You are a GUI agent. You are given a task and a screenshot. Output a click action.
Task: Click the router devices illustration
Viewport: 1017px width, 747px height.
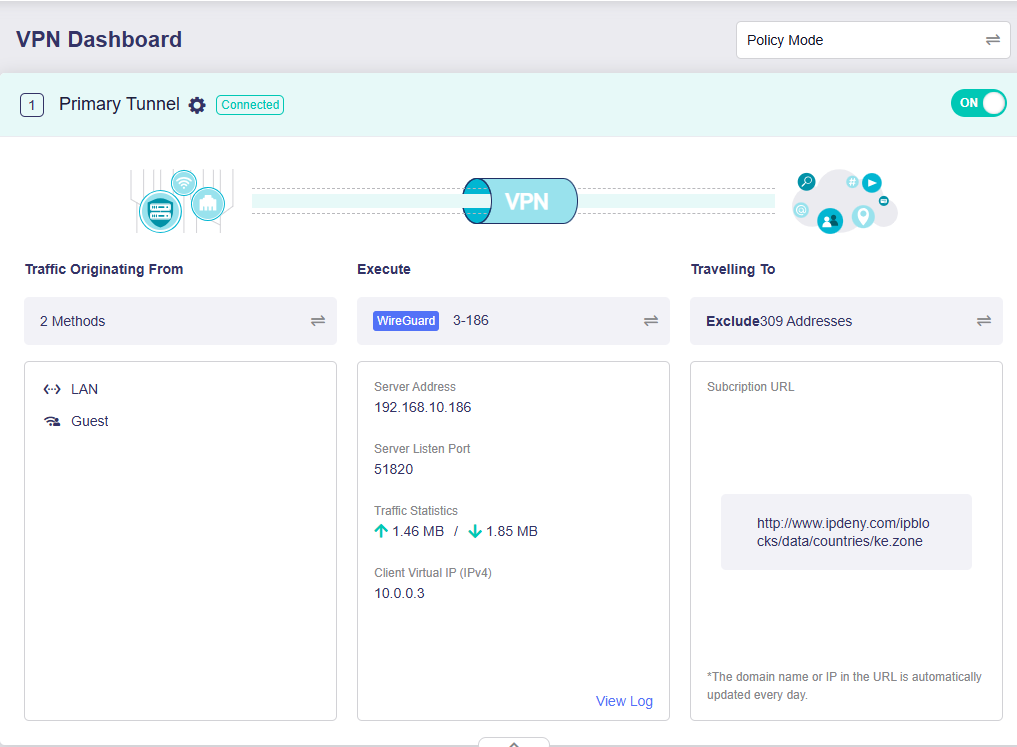click(182, 201)
